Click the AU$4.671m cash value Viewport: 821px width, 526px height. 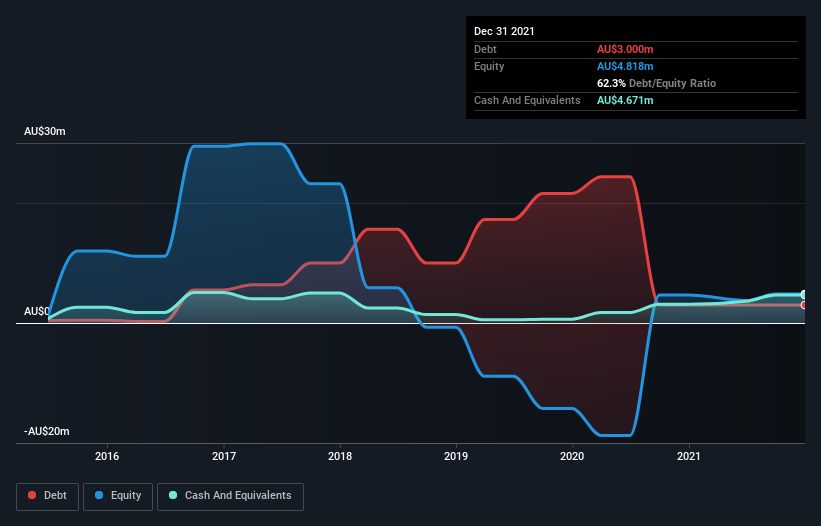point(625,100)
